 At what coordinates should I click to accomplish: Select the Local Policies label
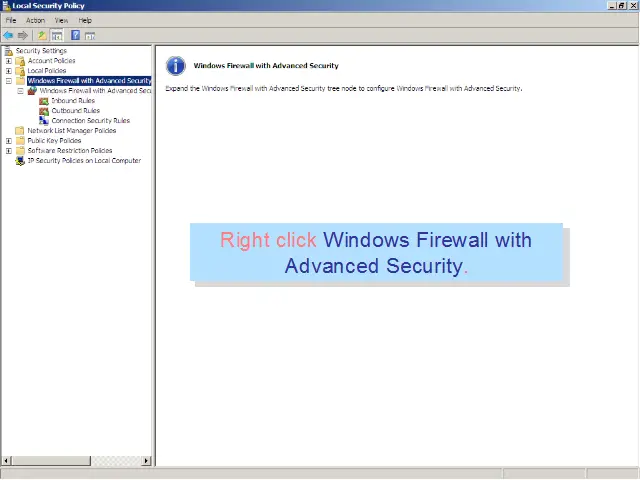tap(47, 71)
